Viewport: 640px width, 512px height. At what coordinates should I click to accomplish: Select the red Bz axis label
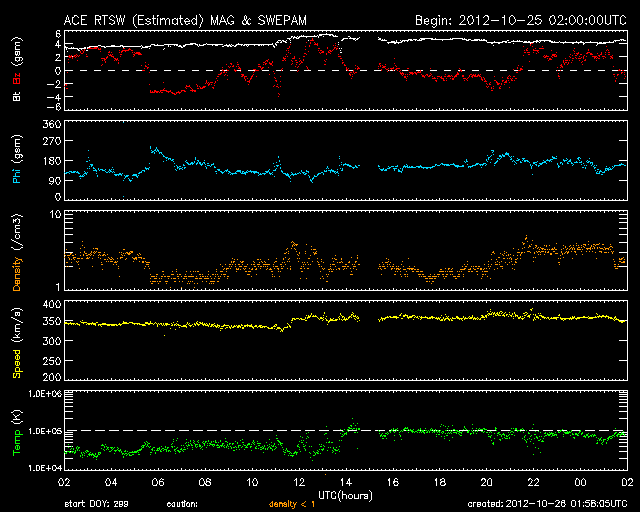coord(17,78)
